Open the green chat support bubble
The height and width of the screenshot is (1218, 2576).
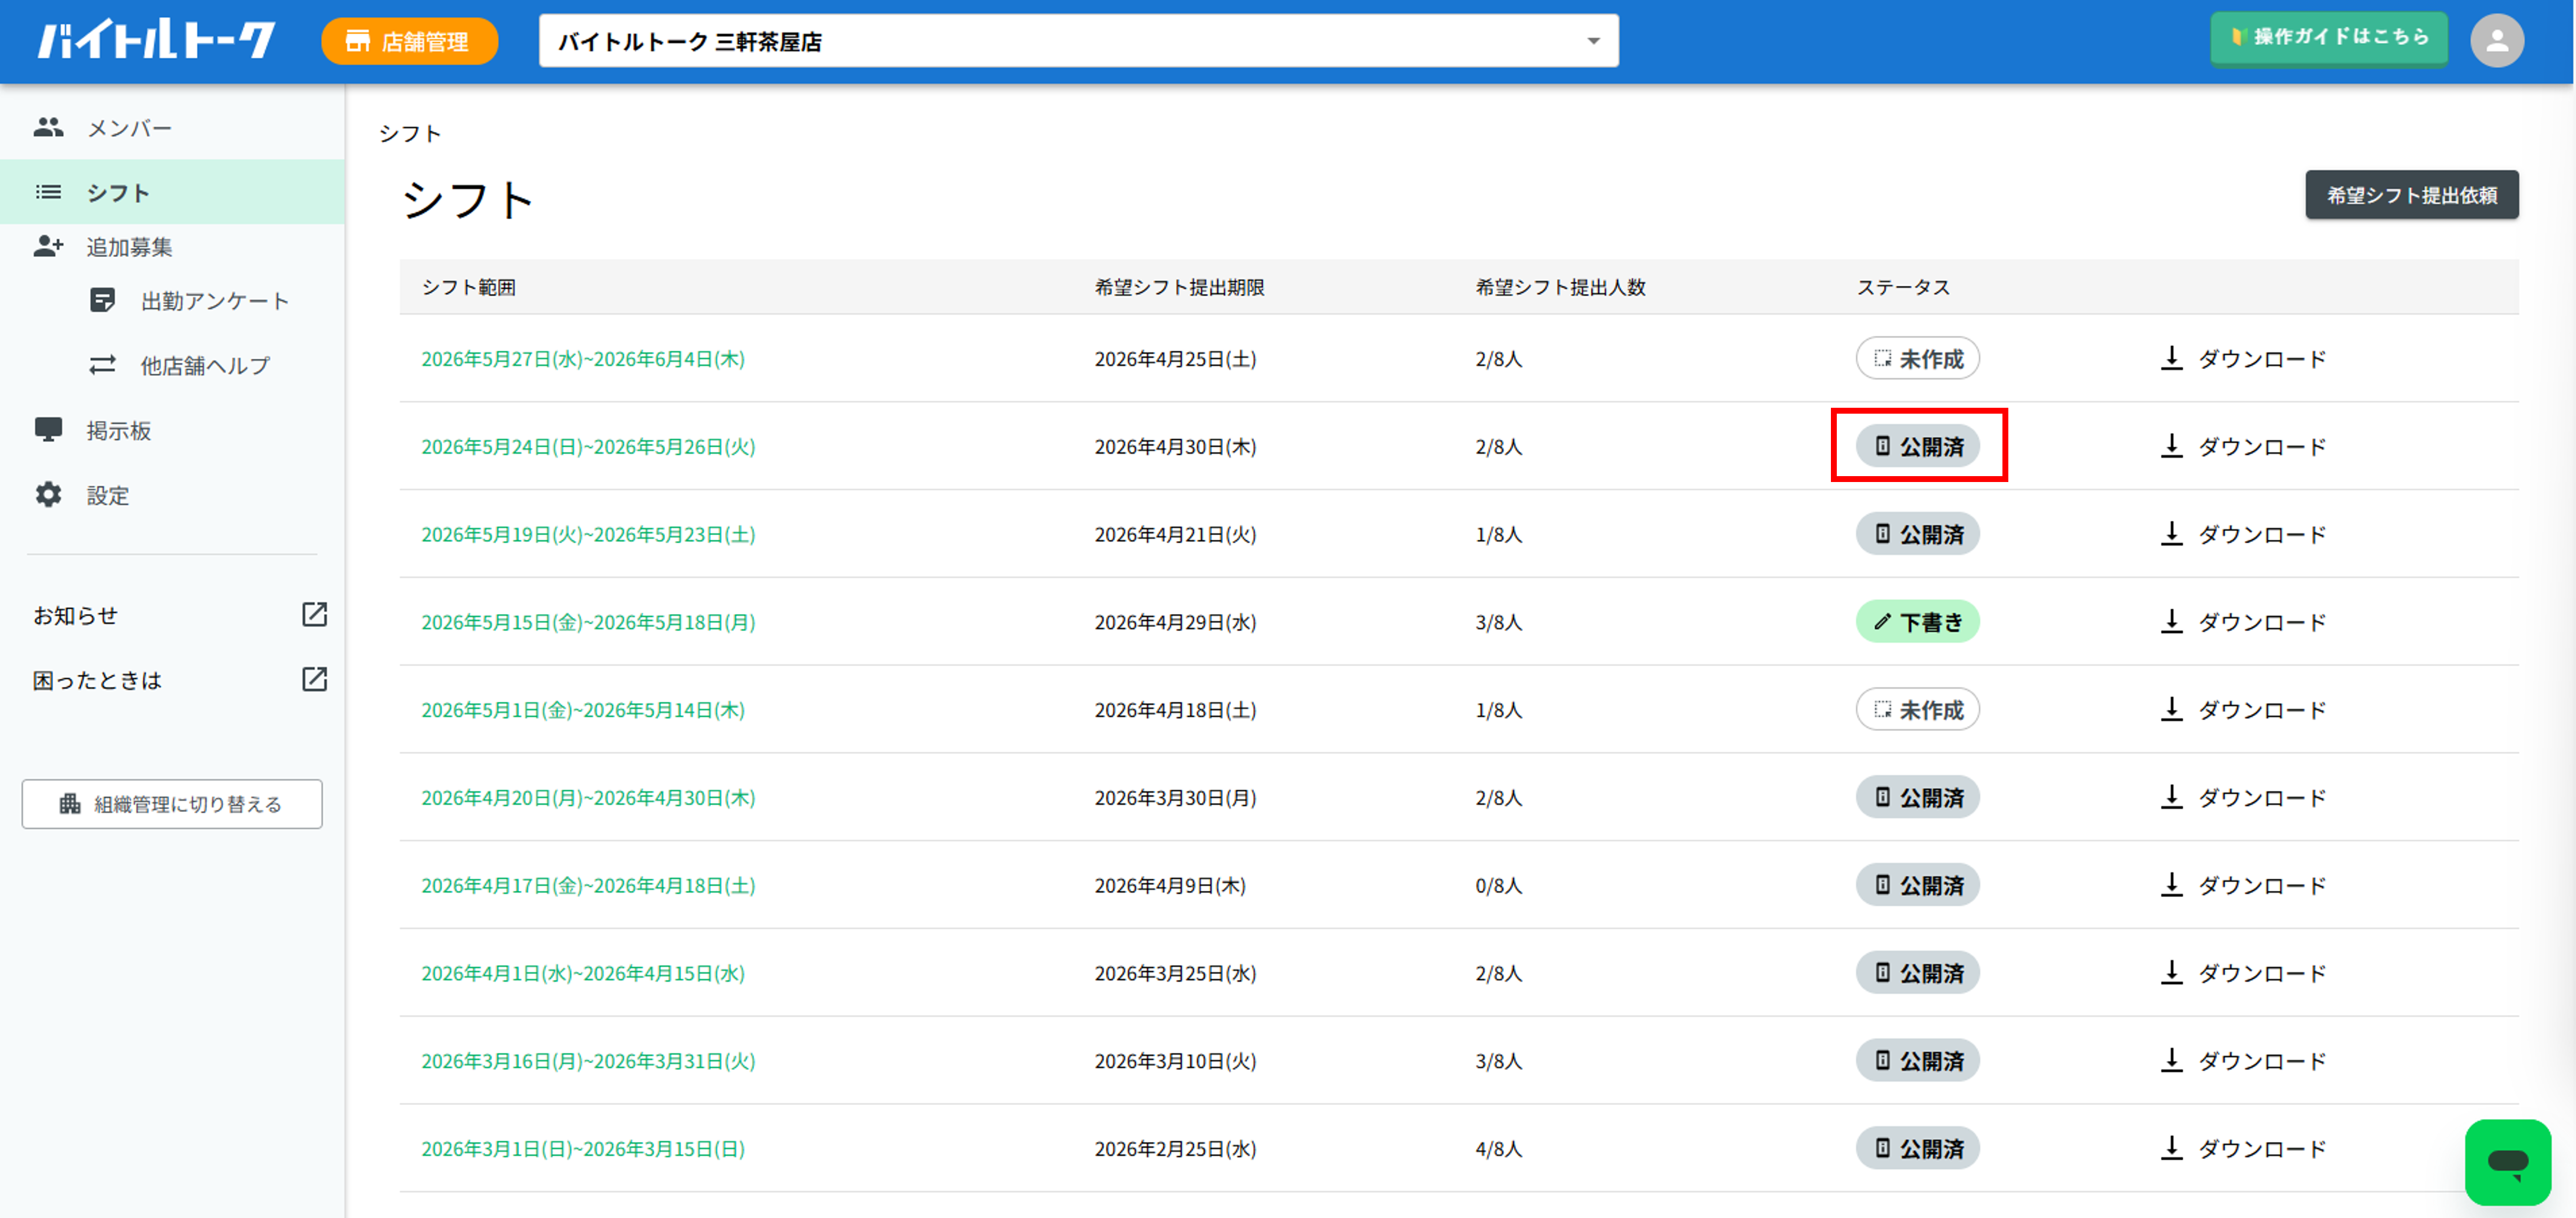(2507, 1162)
